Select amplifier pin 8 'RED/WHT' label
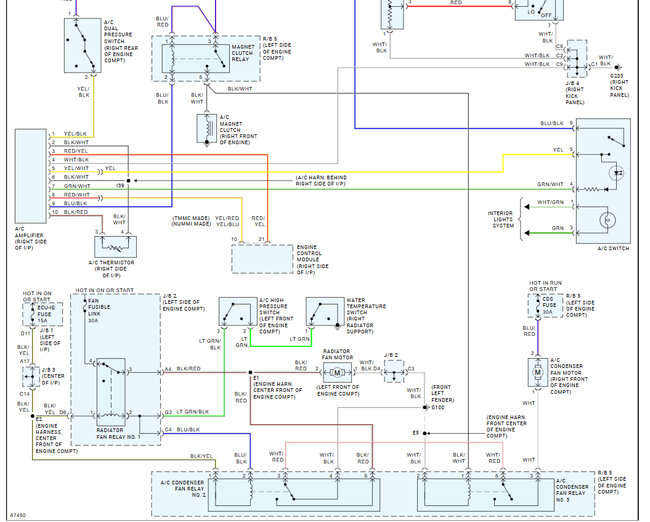This screenshot has height=522, width=650. click(x=77, y=194)
